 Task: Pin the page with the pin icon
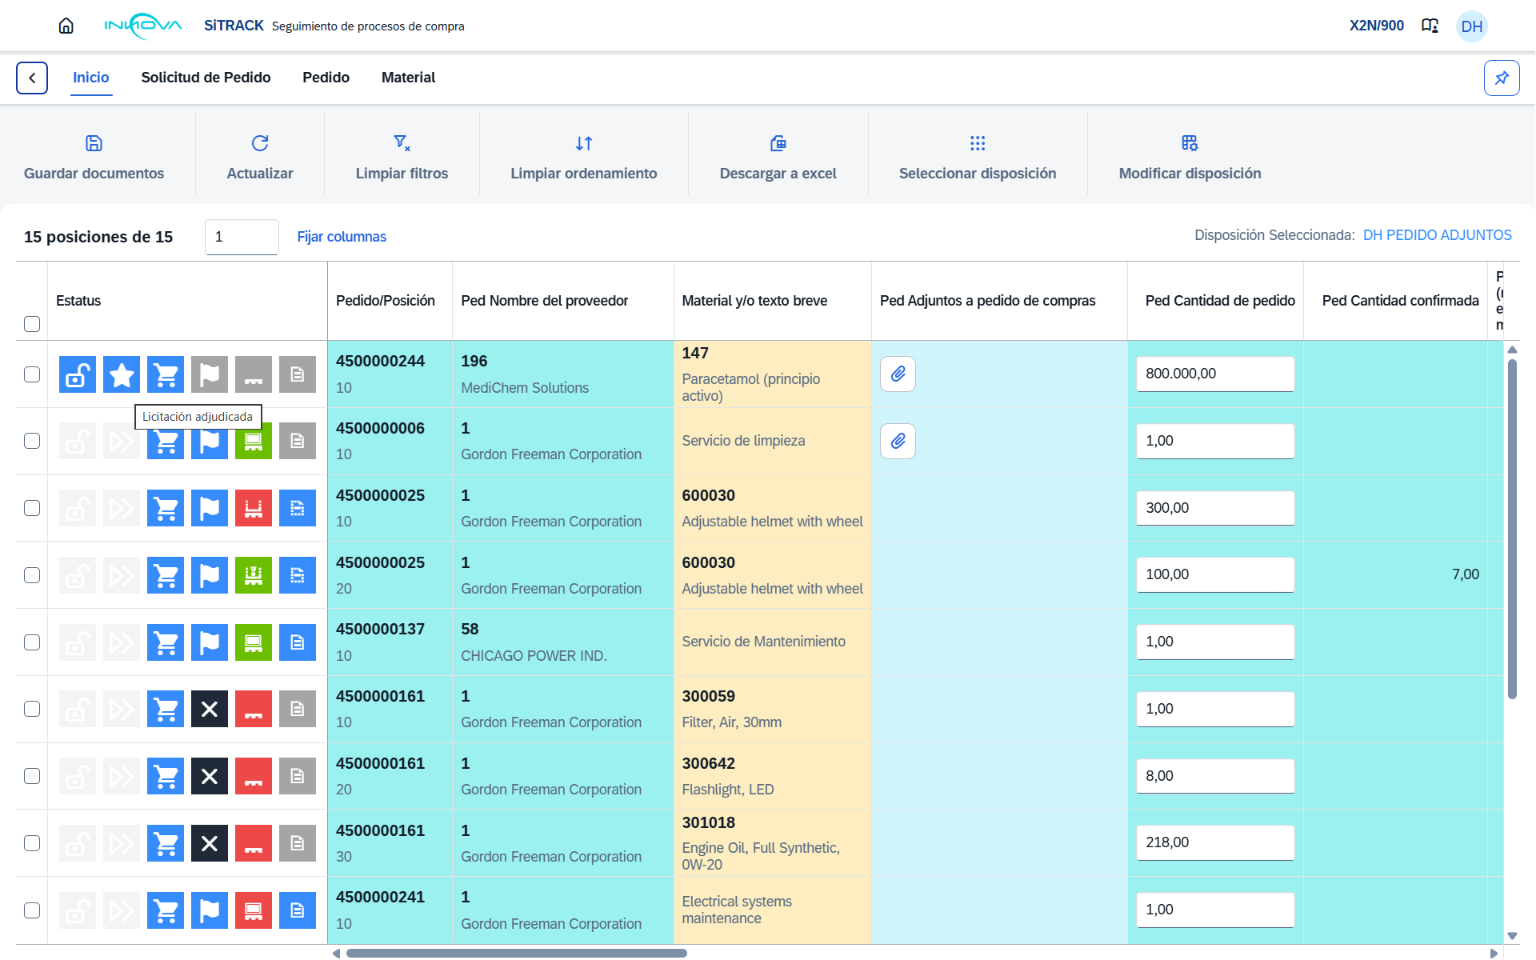coord(1502,78)
